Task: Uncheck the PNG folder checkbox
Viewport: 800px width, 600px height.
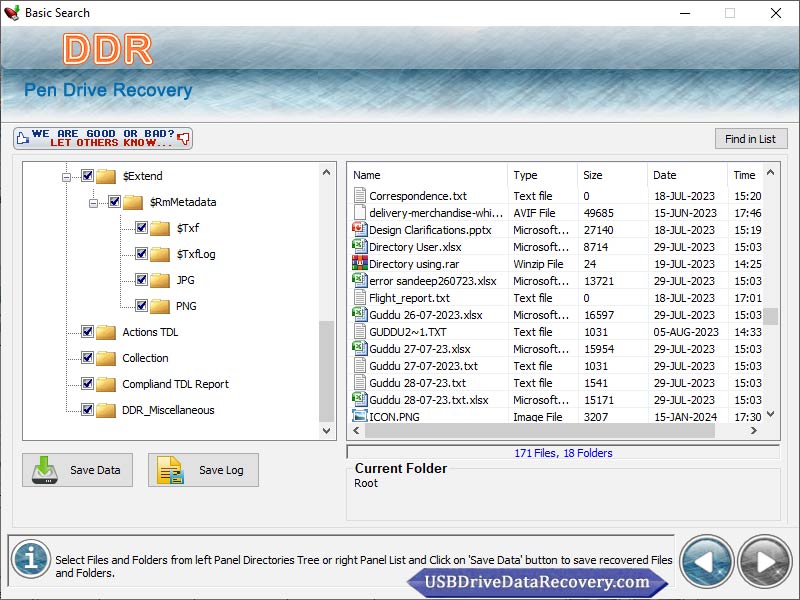Action: pyautogui.click(x=141, y=306)
